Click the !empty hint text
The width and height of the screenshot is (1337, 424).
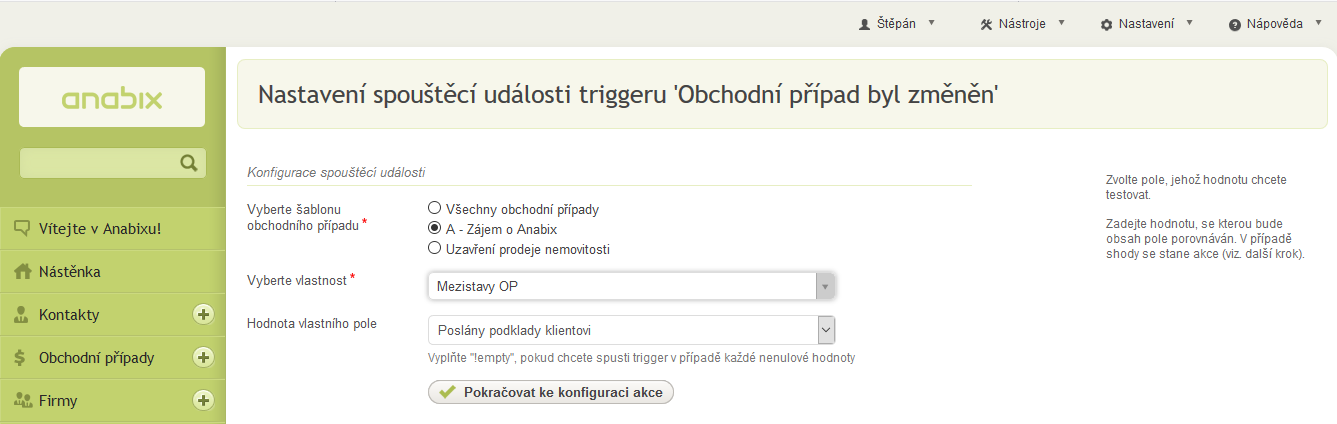click(641, 358)
